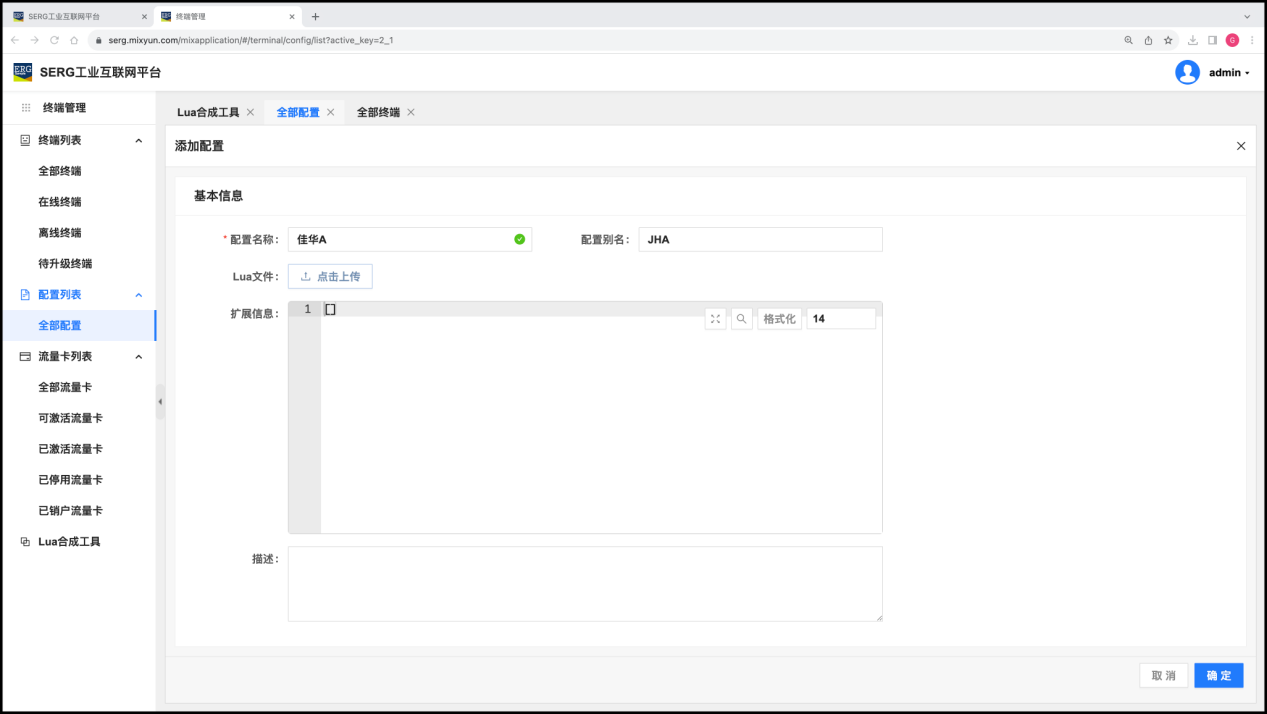This screenshot has width=1267, height=714.
Task: Click the 描述 description text area
Action: 585,584
